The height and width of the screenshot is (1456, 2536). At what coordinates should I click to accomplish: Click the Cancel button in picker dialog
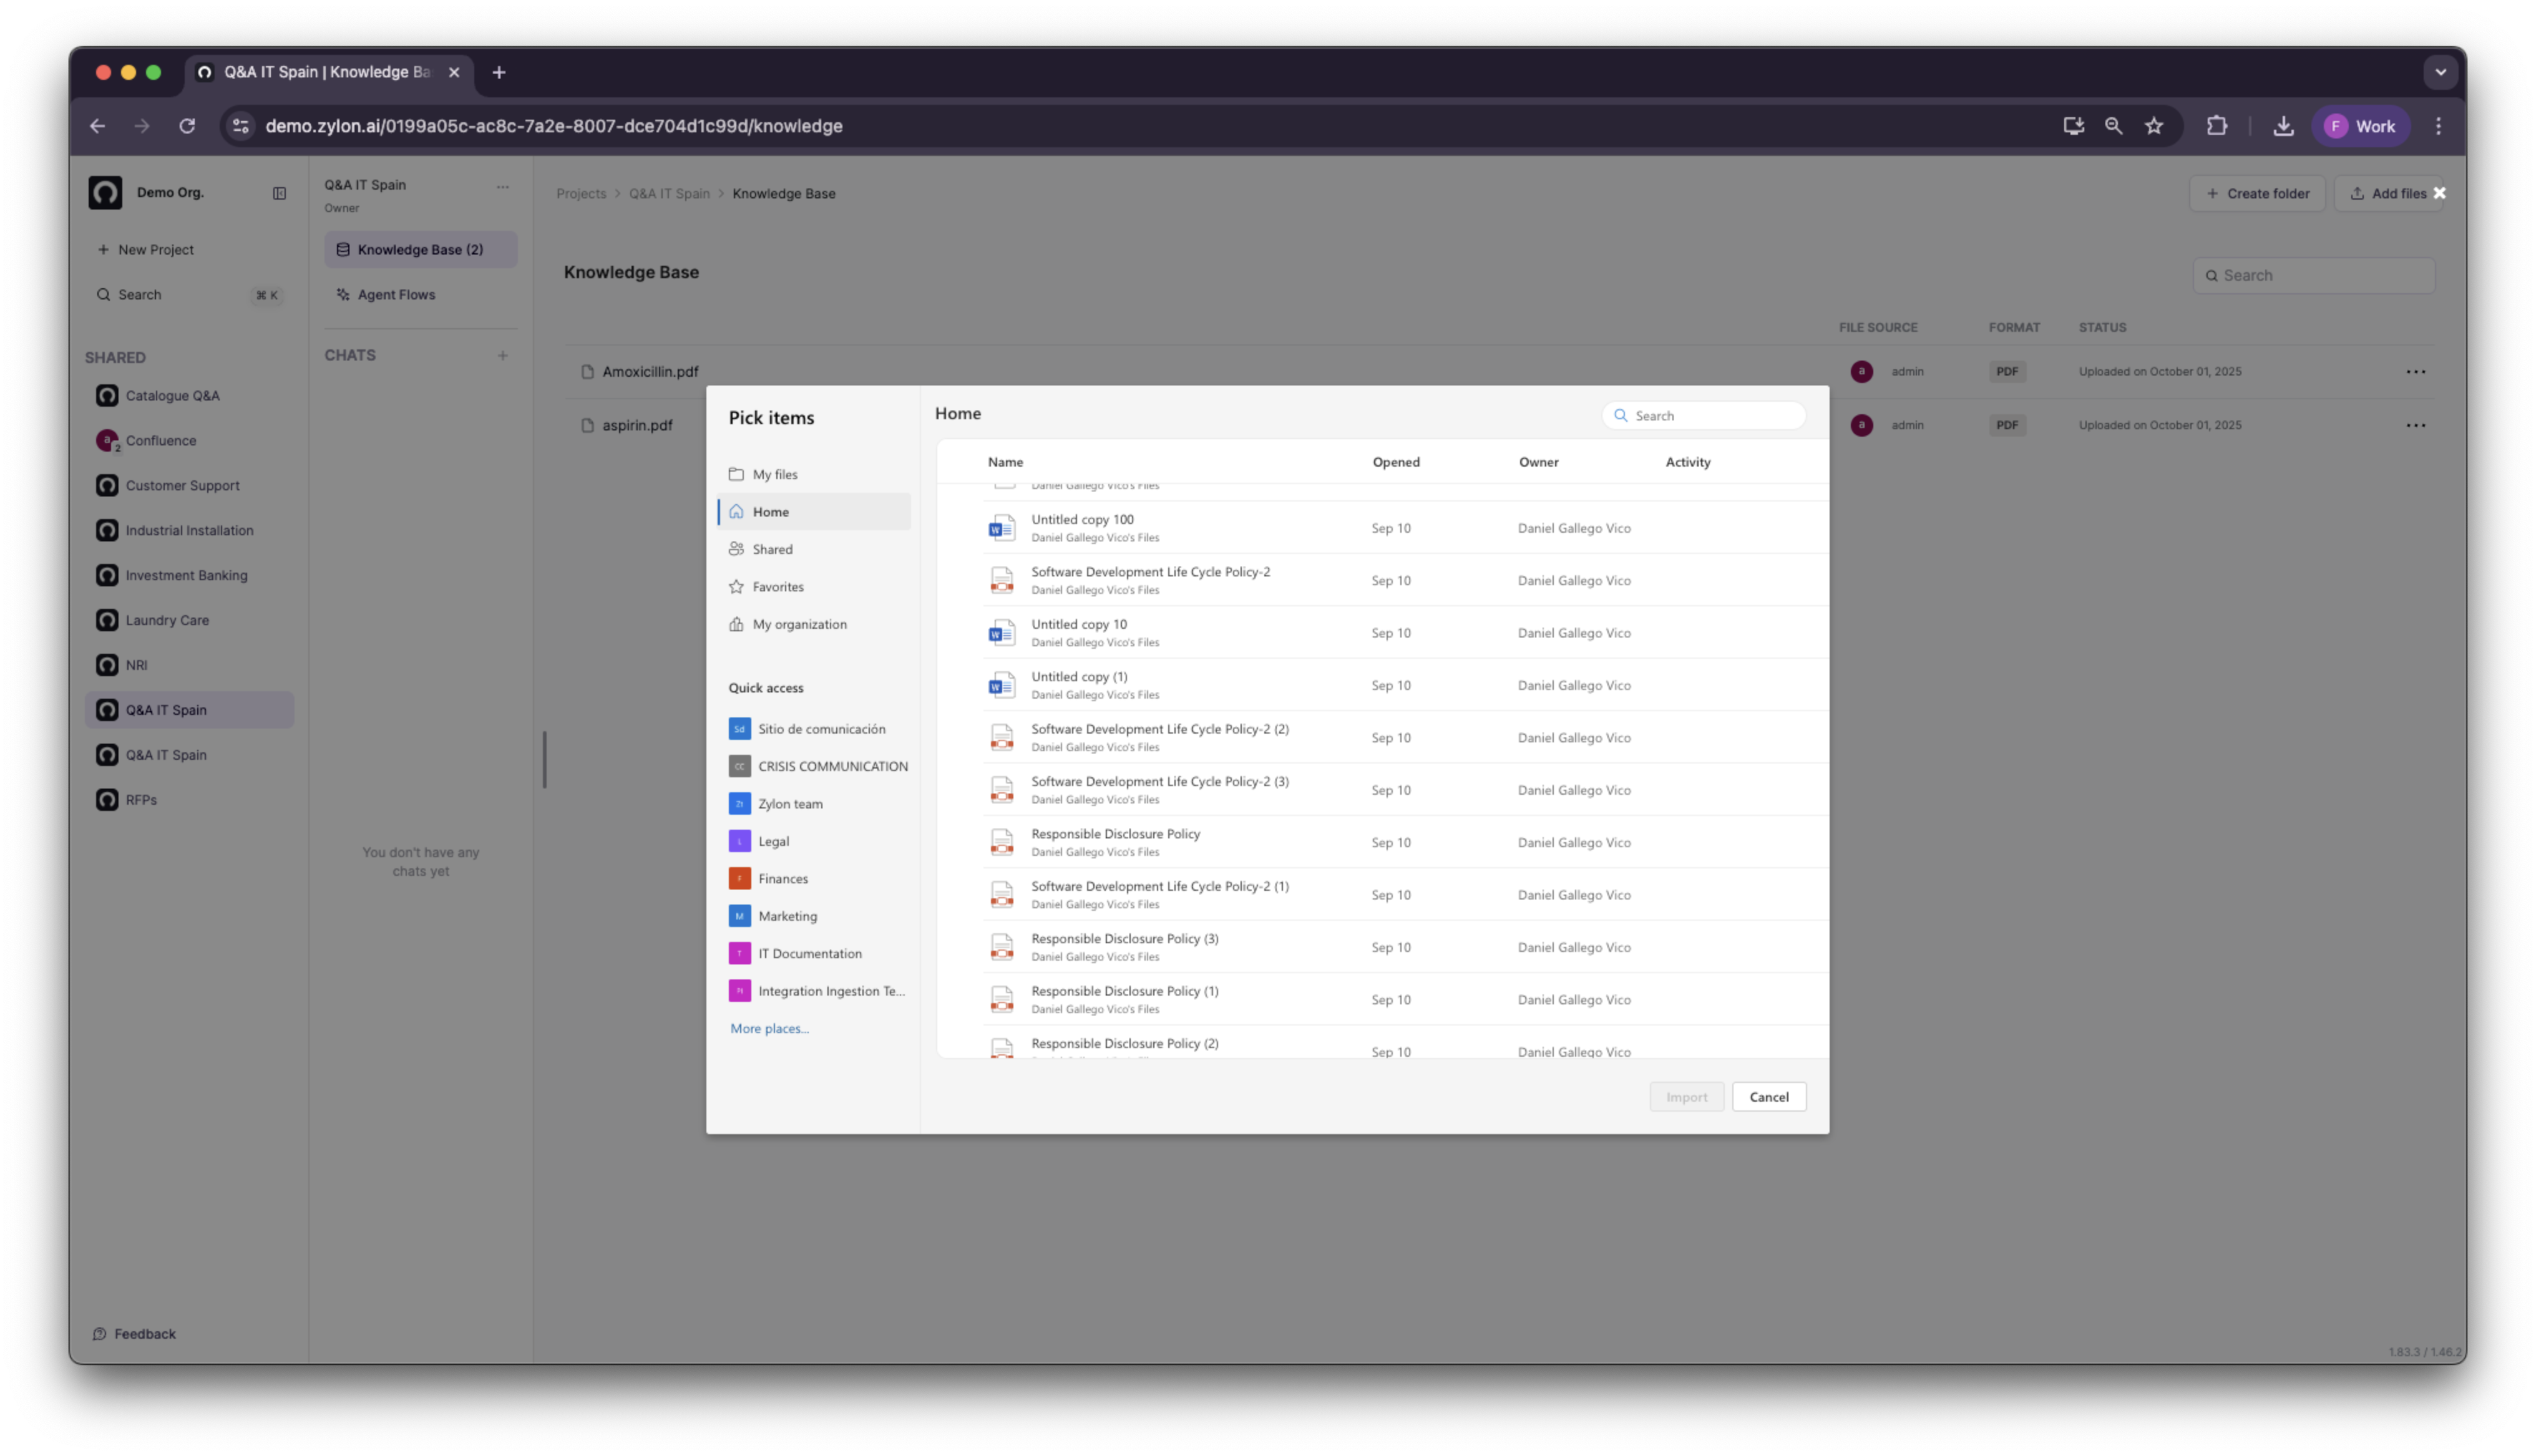point(1768,1097)
